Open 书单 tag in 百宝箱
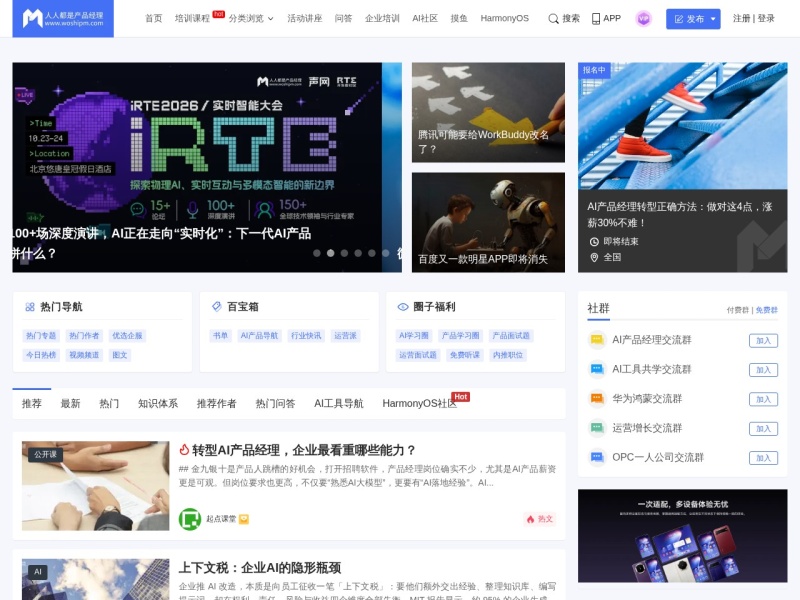The image size is (800, 600). click(x=220, y=336)
